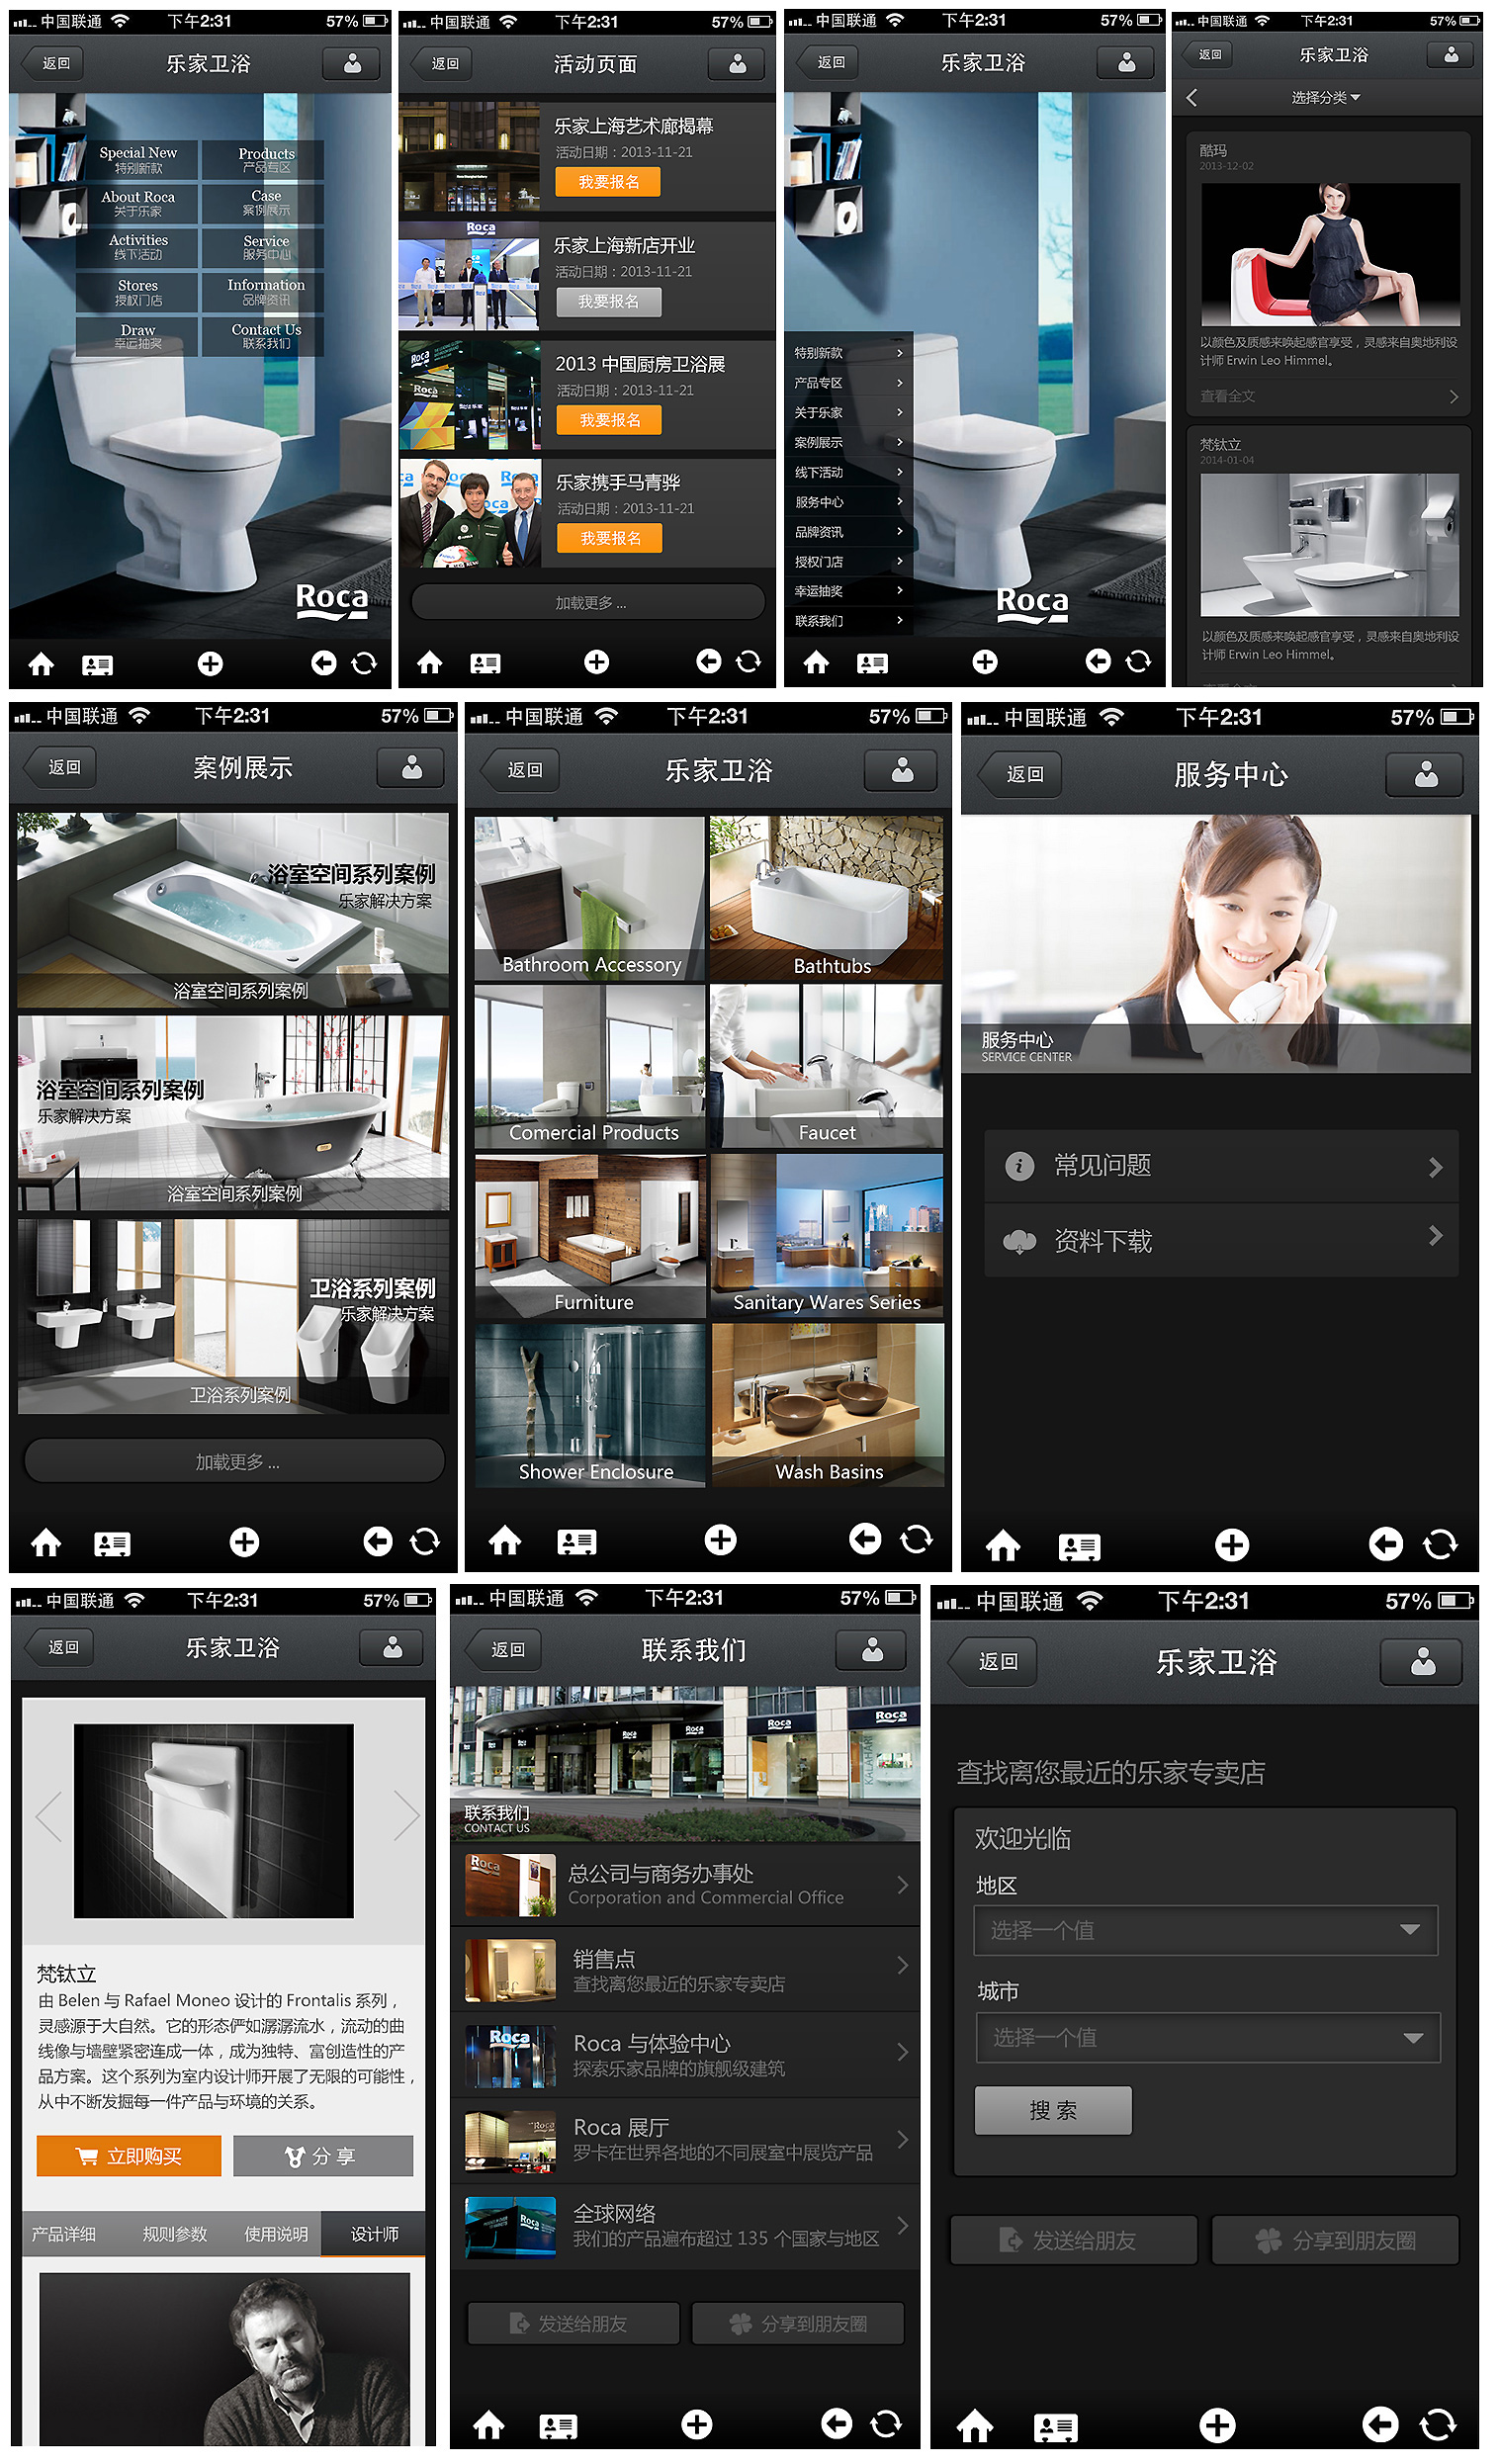1499x2464 pixels.
Task: Tap back chevron left of 选择分类
Action: point(1191,98)
